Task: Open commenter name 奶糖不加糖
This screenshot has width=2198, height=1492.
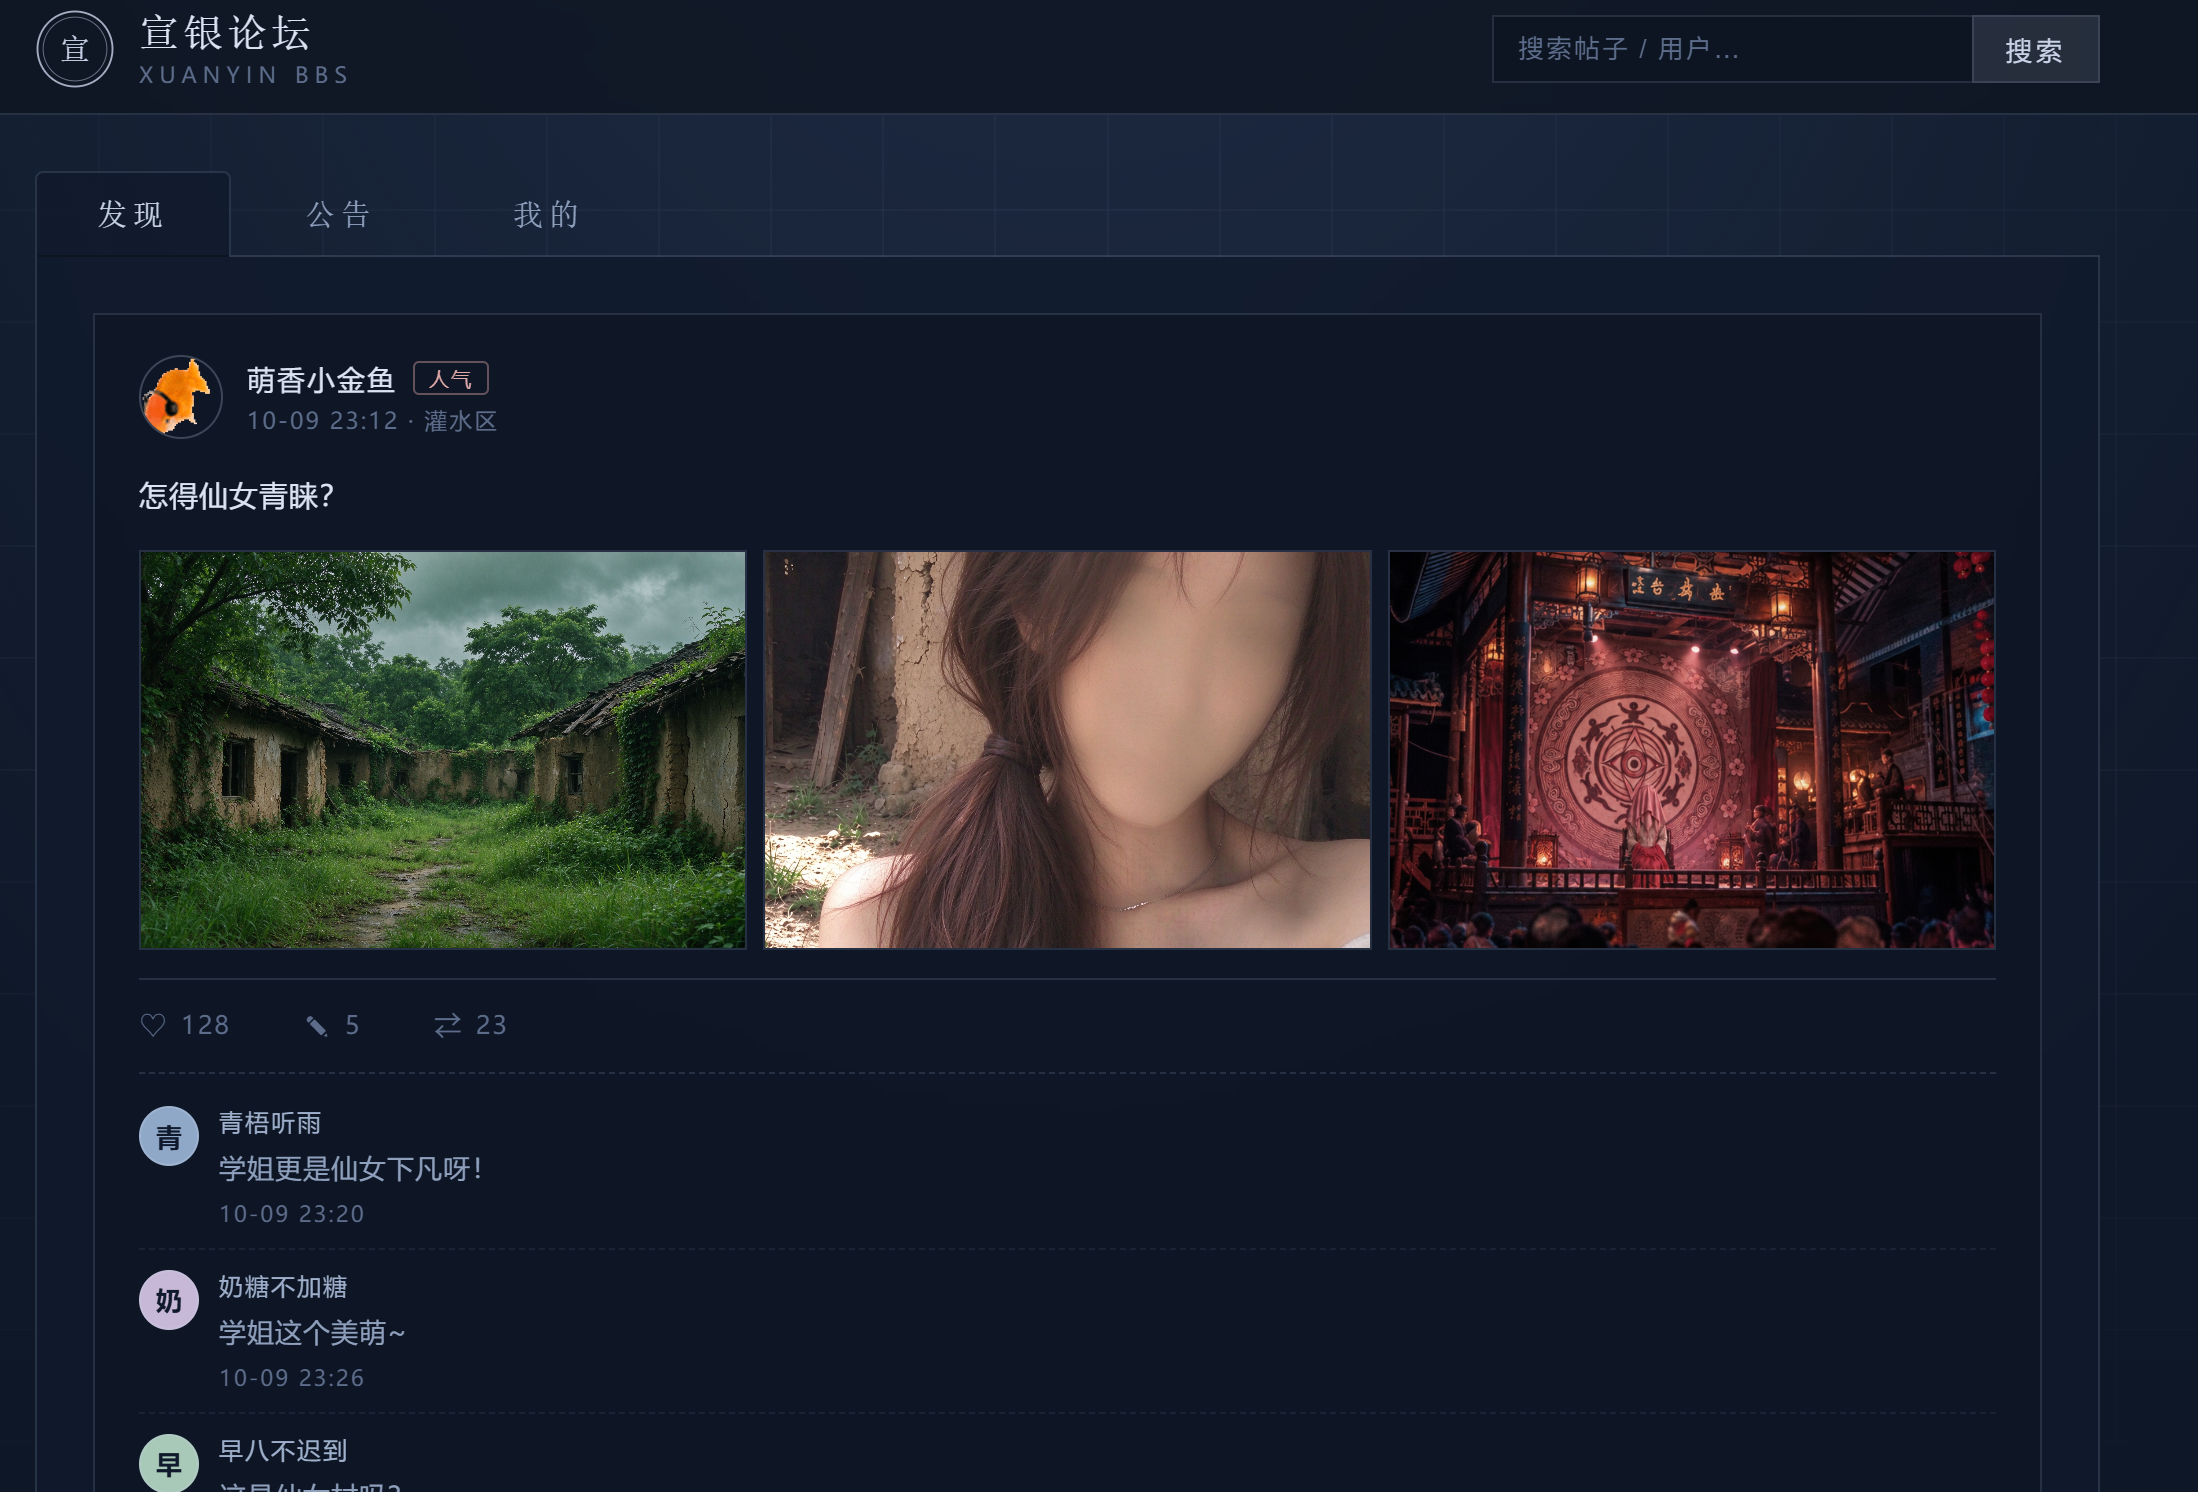Action: [x=283, y=1287]
